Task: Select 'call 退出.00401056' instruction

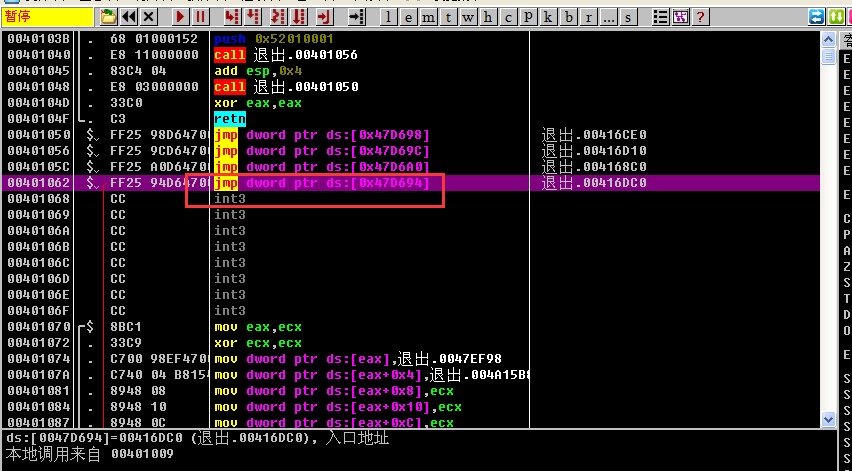Action: pos(286,55)
